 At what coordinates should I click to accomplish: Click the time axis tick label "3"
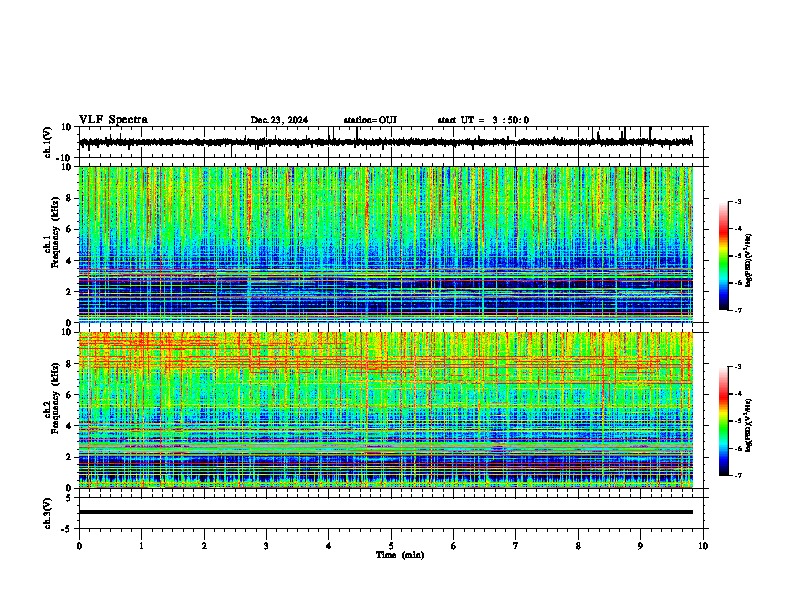pyautogui.click(x=266, y=546)
